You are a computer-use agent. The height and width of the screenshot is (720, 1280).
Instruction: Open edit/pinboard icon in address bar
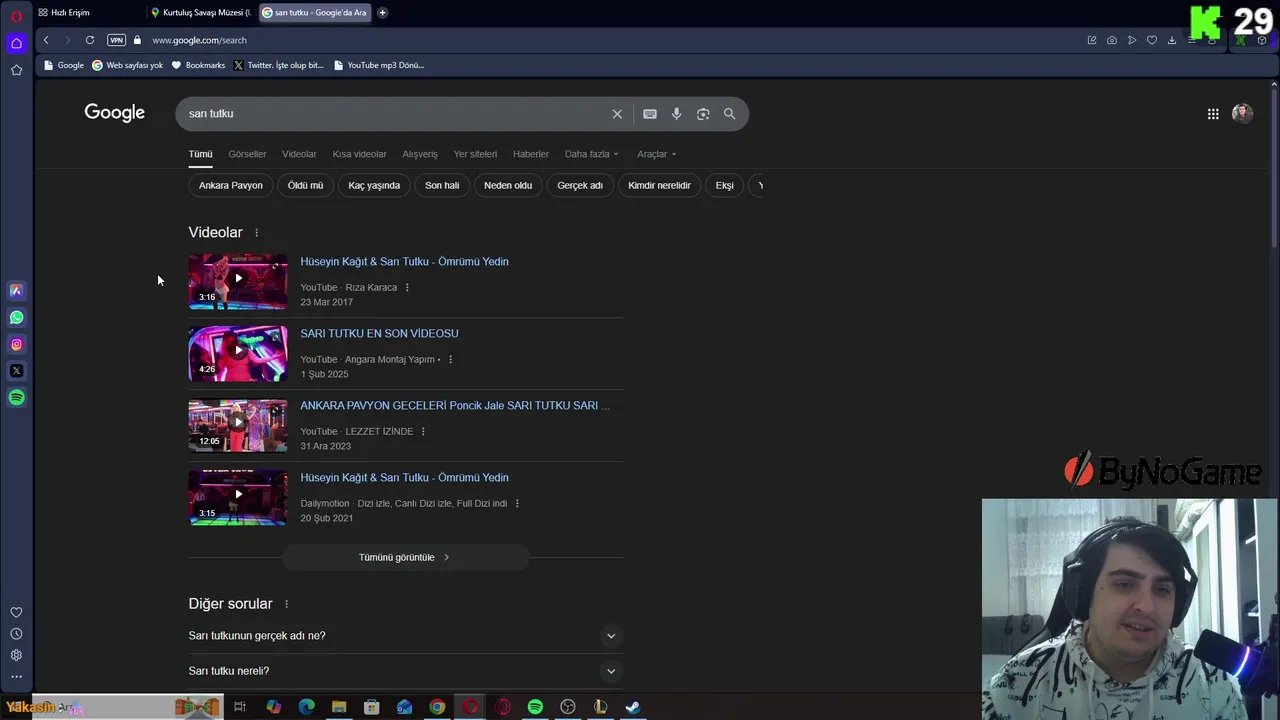1092,40
